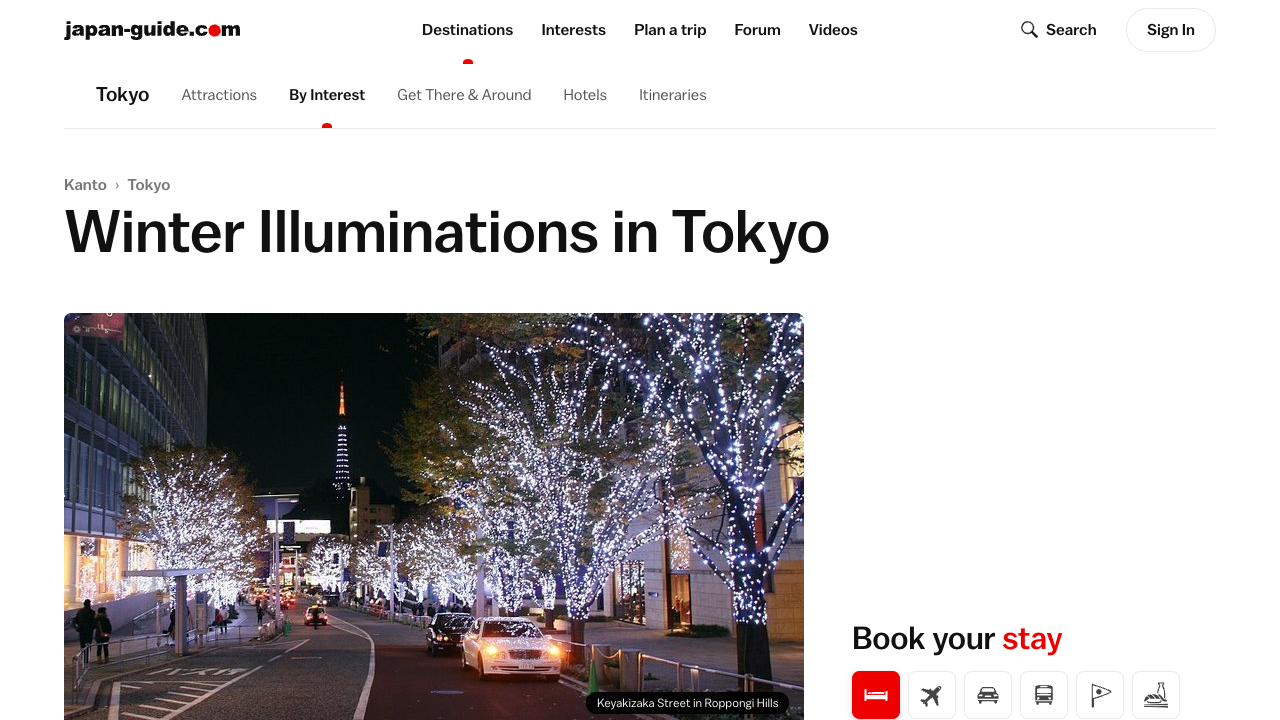This screenshot has width=1280, height=720.
Task: Click the Sign In button
Action: click(x=1170, y=30)
